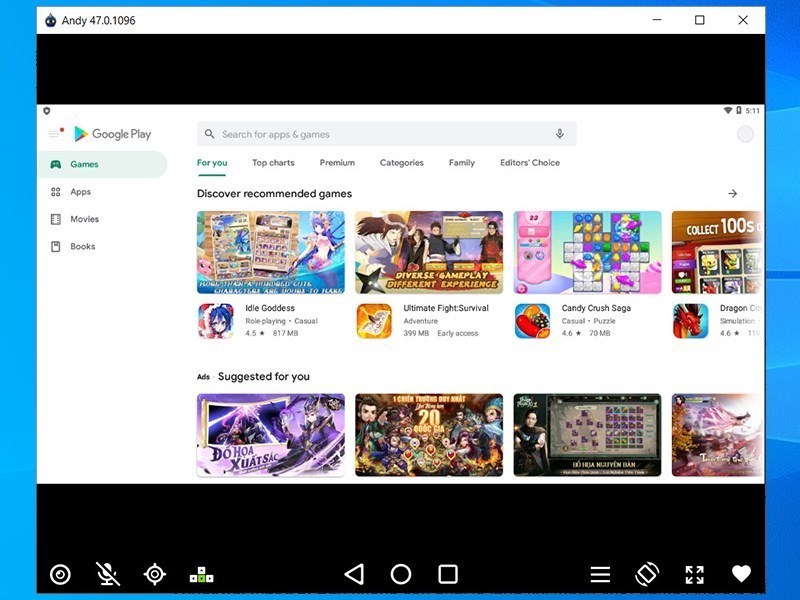
Task: Open the navigation drawer hamburger menu
Action: 56,133
